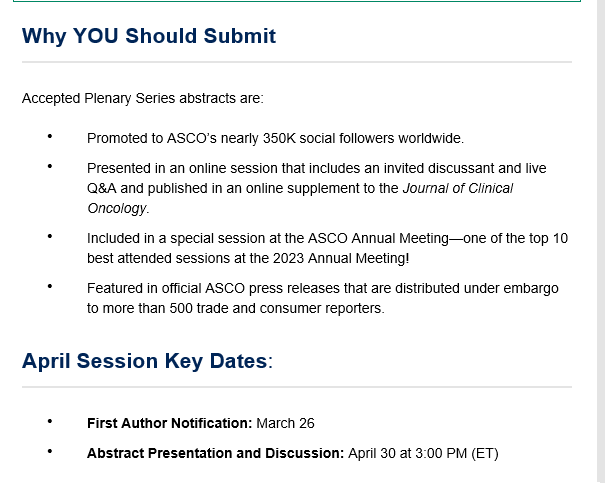The width and height of the screenshot is (605, 483).
Task: Click bullet point beside "Promoted to ASCO's"
Action: [50, 136]
